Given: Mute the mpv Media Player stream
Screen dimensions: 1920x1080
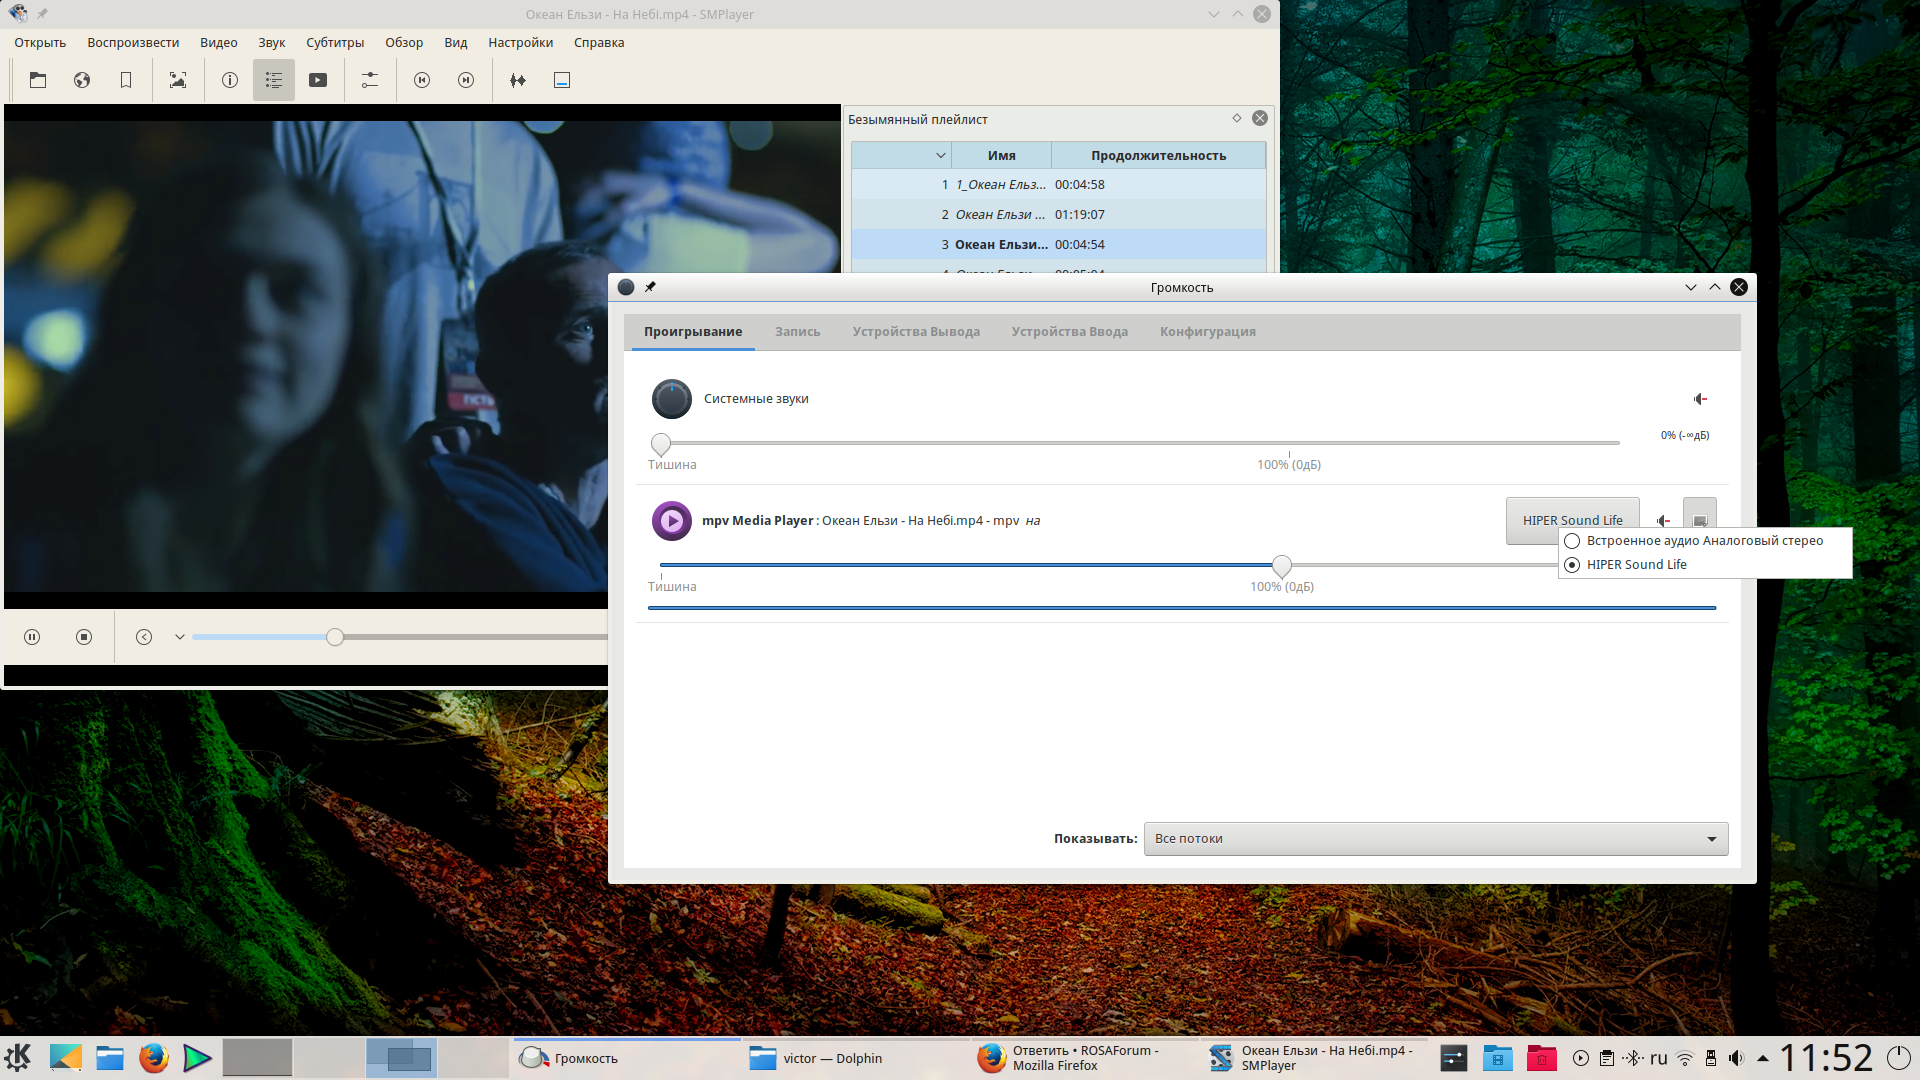Looking at the screenshot, I should coord(1663,520).
